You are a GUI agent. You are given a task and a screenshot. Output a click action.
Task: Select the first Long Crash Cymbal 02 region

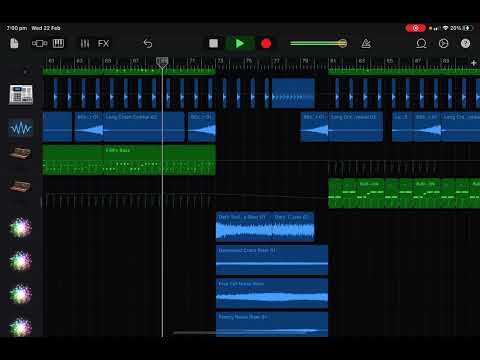point(144,127)
